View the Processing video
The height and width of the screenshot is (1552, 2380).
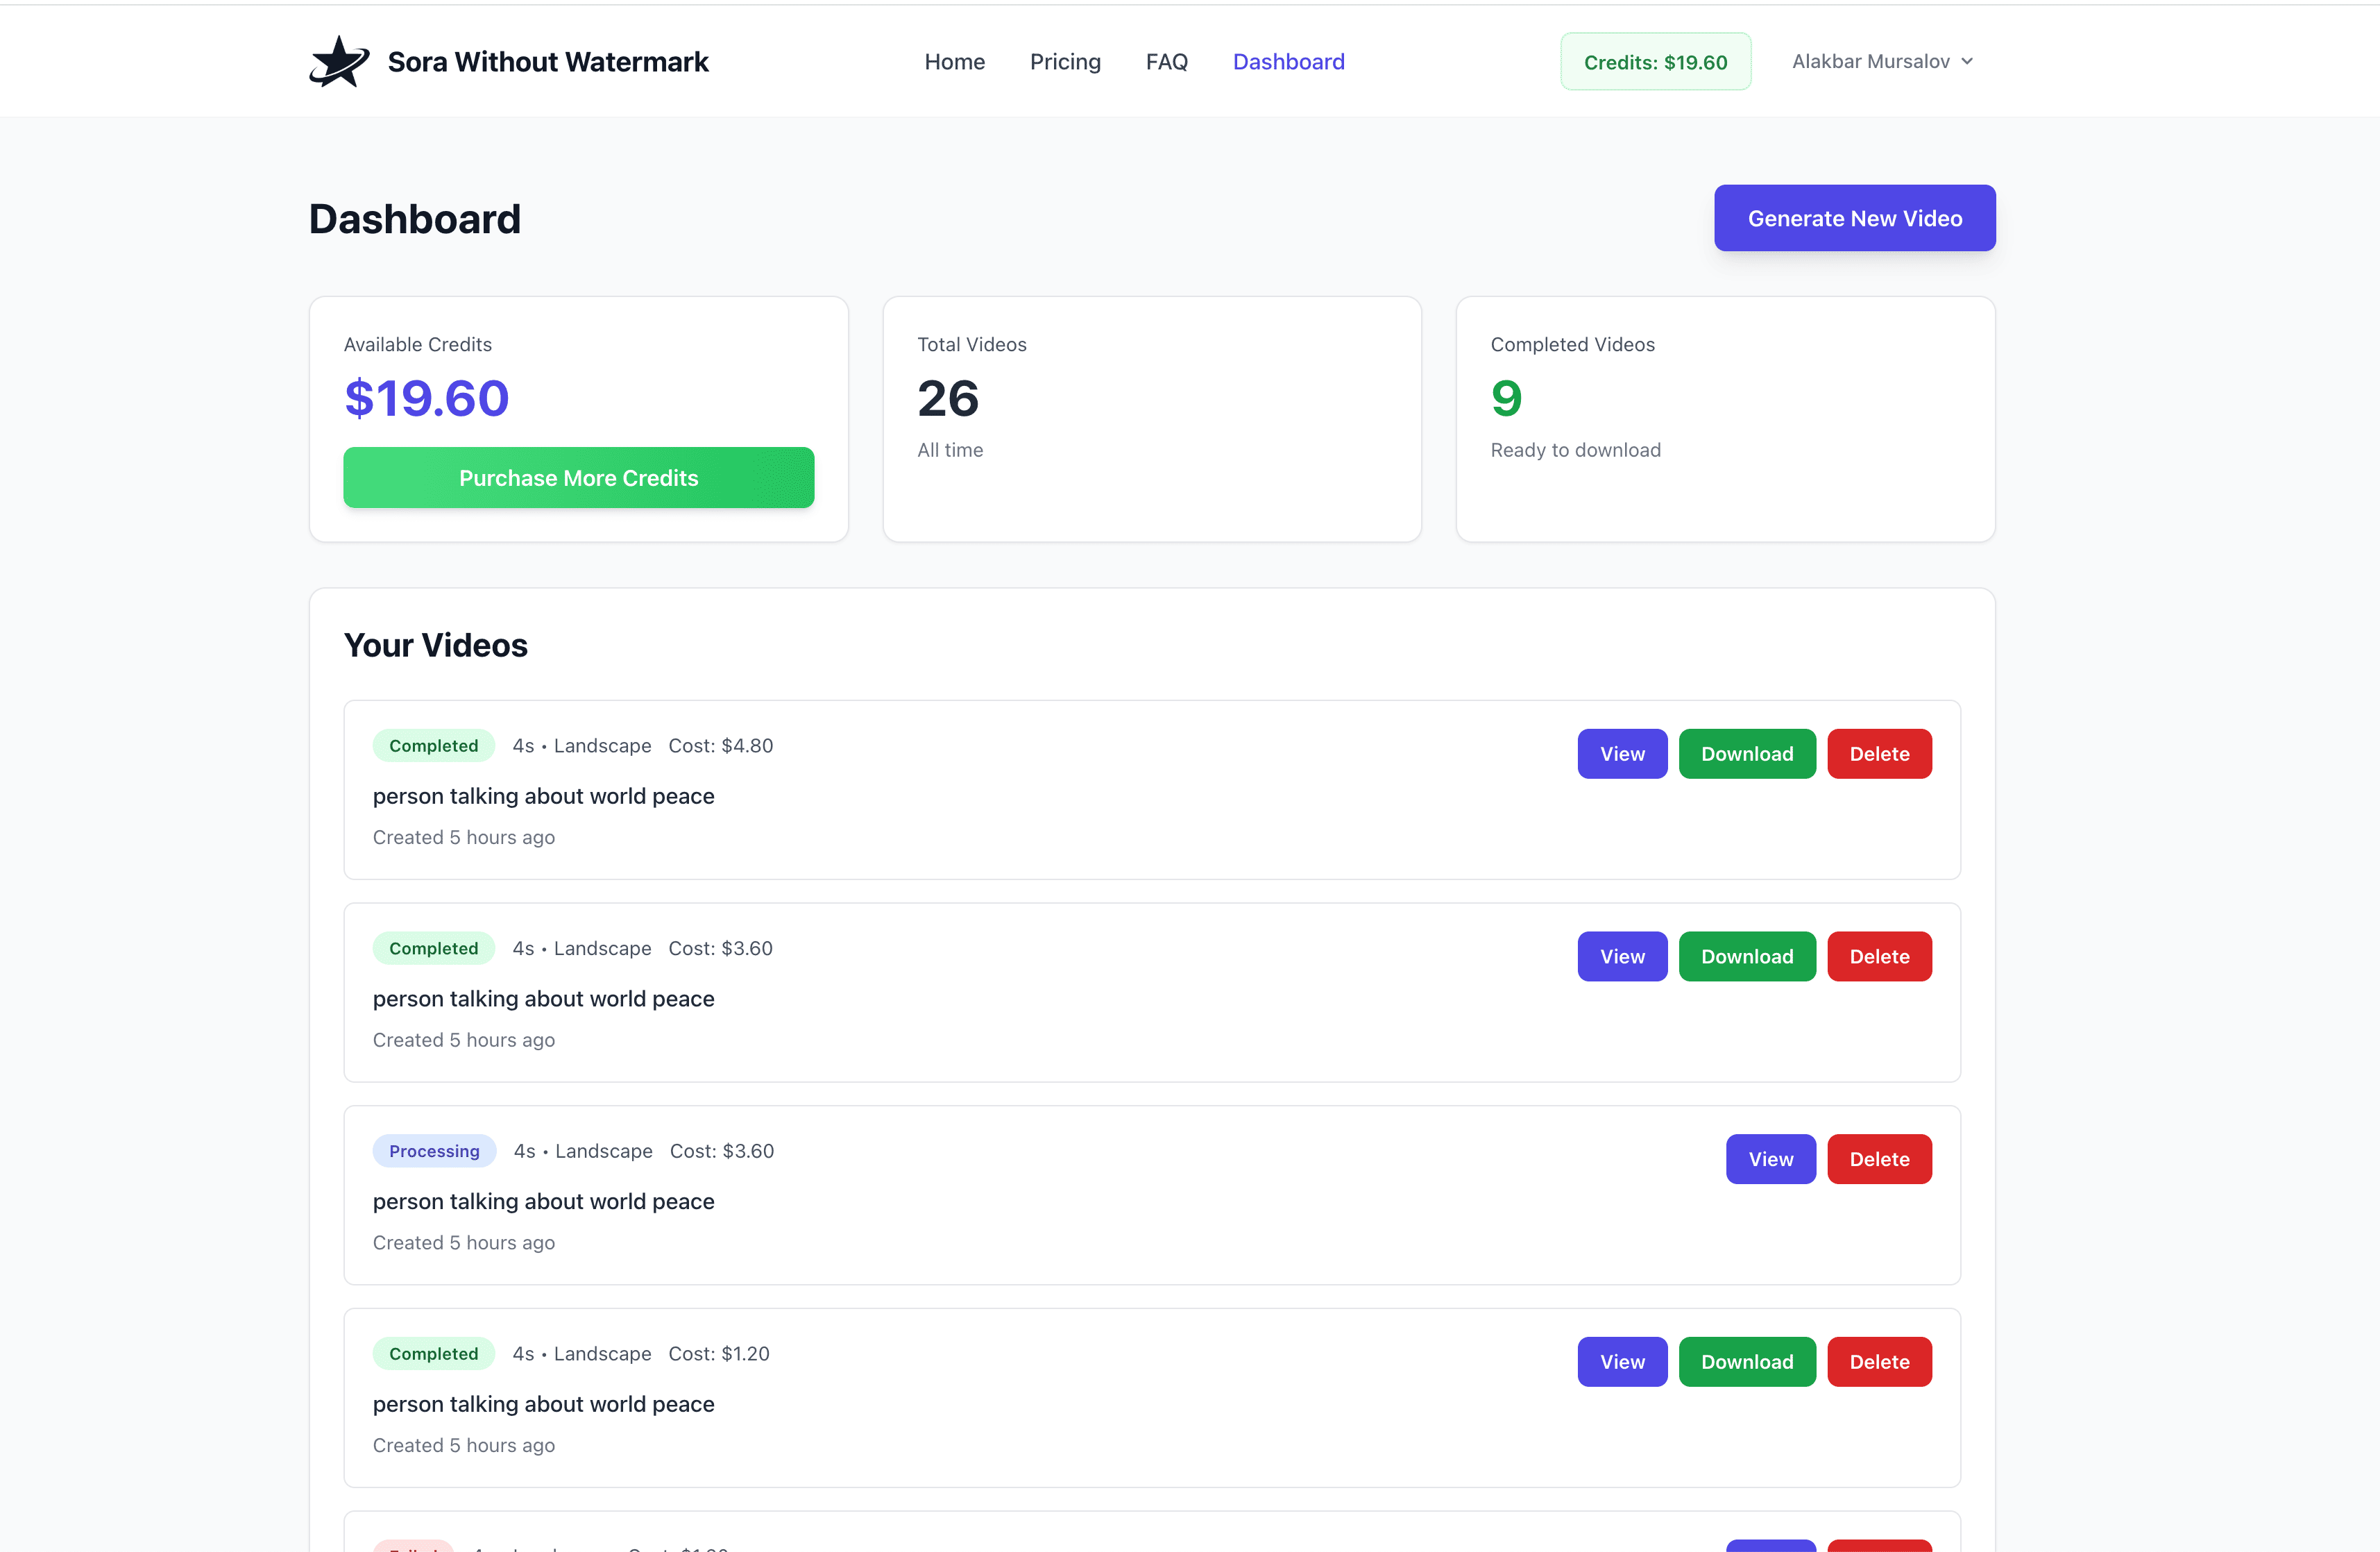click(x=1770, y=1159)
